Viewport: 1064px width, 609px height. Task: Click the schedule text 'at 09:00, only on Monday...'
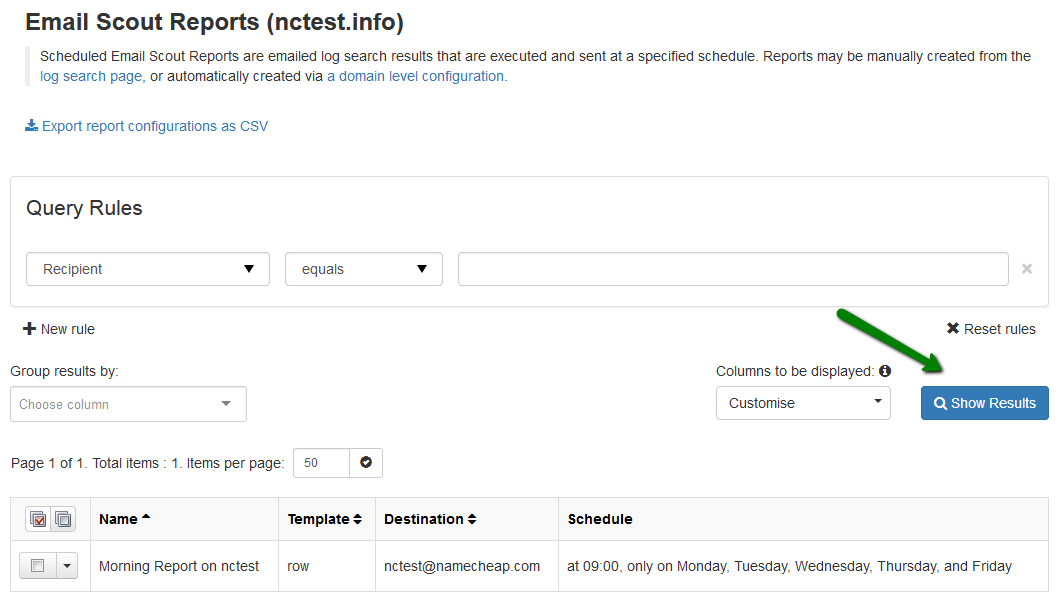(x=789, y=566)
